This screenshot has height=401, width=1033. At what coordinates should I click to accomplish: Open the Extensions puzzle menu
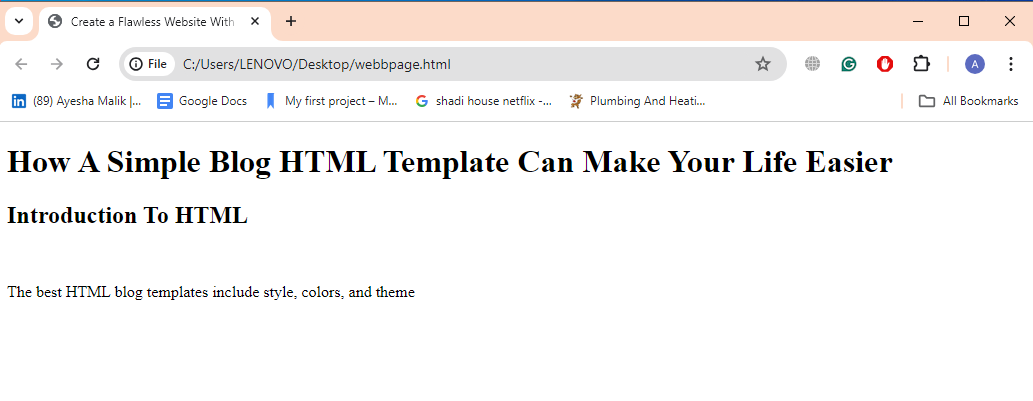(921, 64)
